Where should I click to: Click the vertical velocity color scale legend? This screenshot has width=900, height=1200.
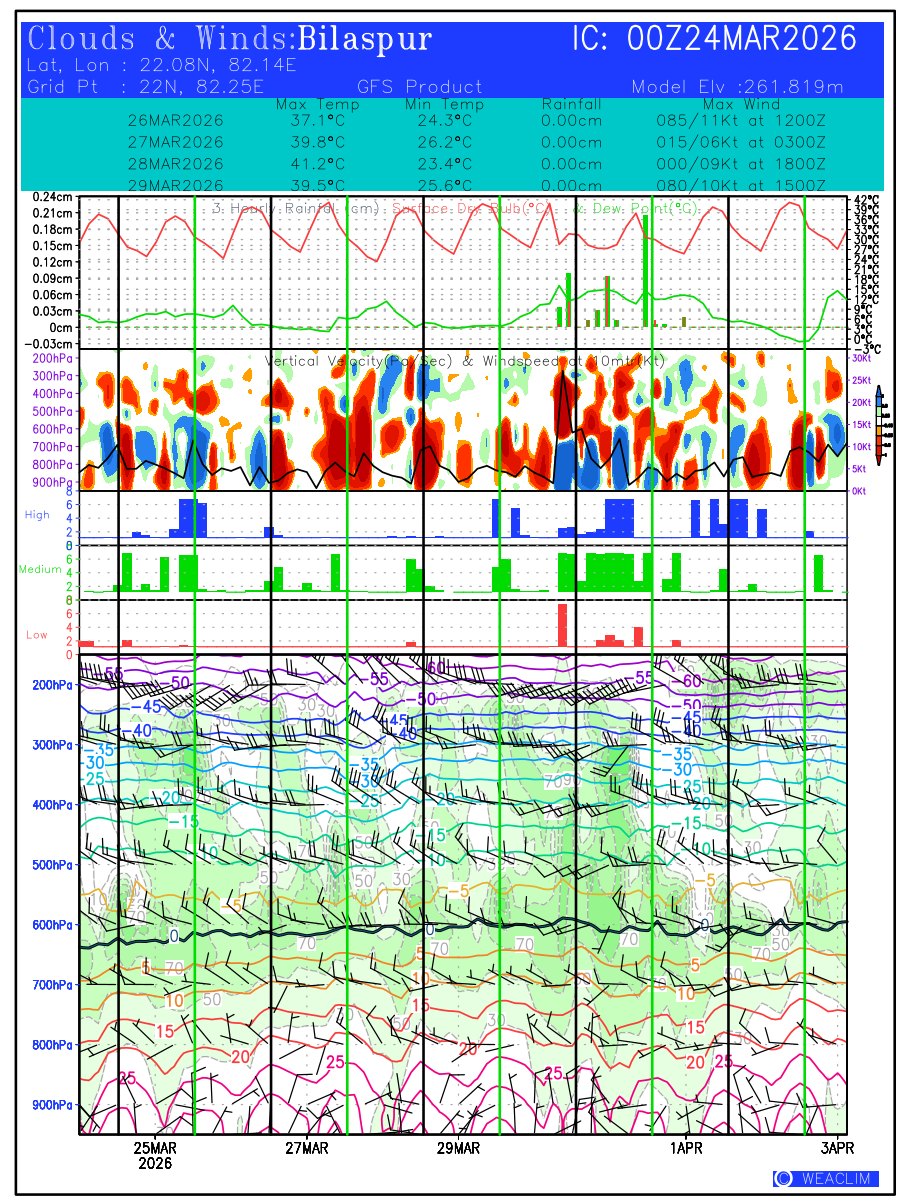(x=878, y=425)
